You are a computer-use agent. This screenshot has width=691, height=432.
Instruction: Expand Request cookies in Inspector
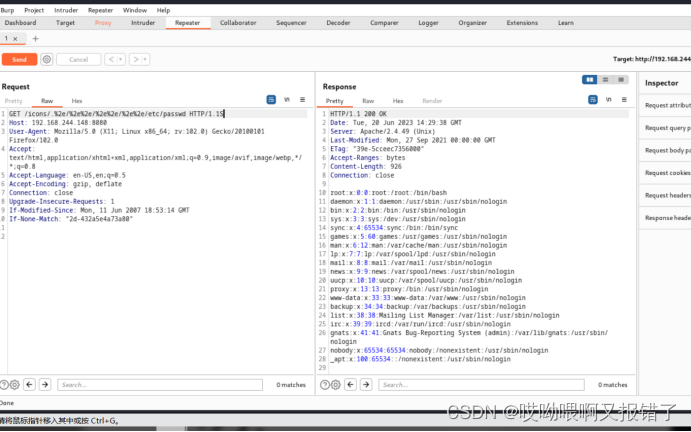click(665, 173)
